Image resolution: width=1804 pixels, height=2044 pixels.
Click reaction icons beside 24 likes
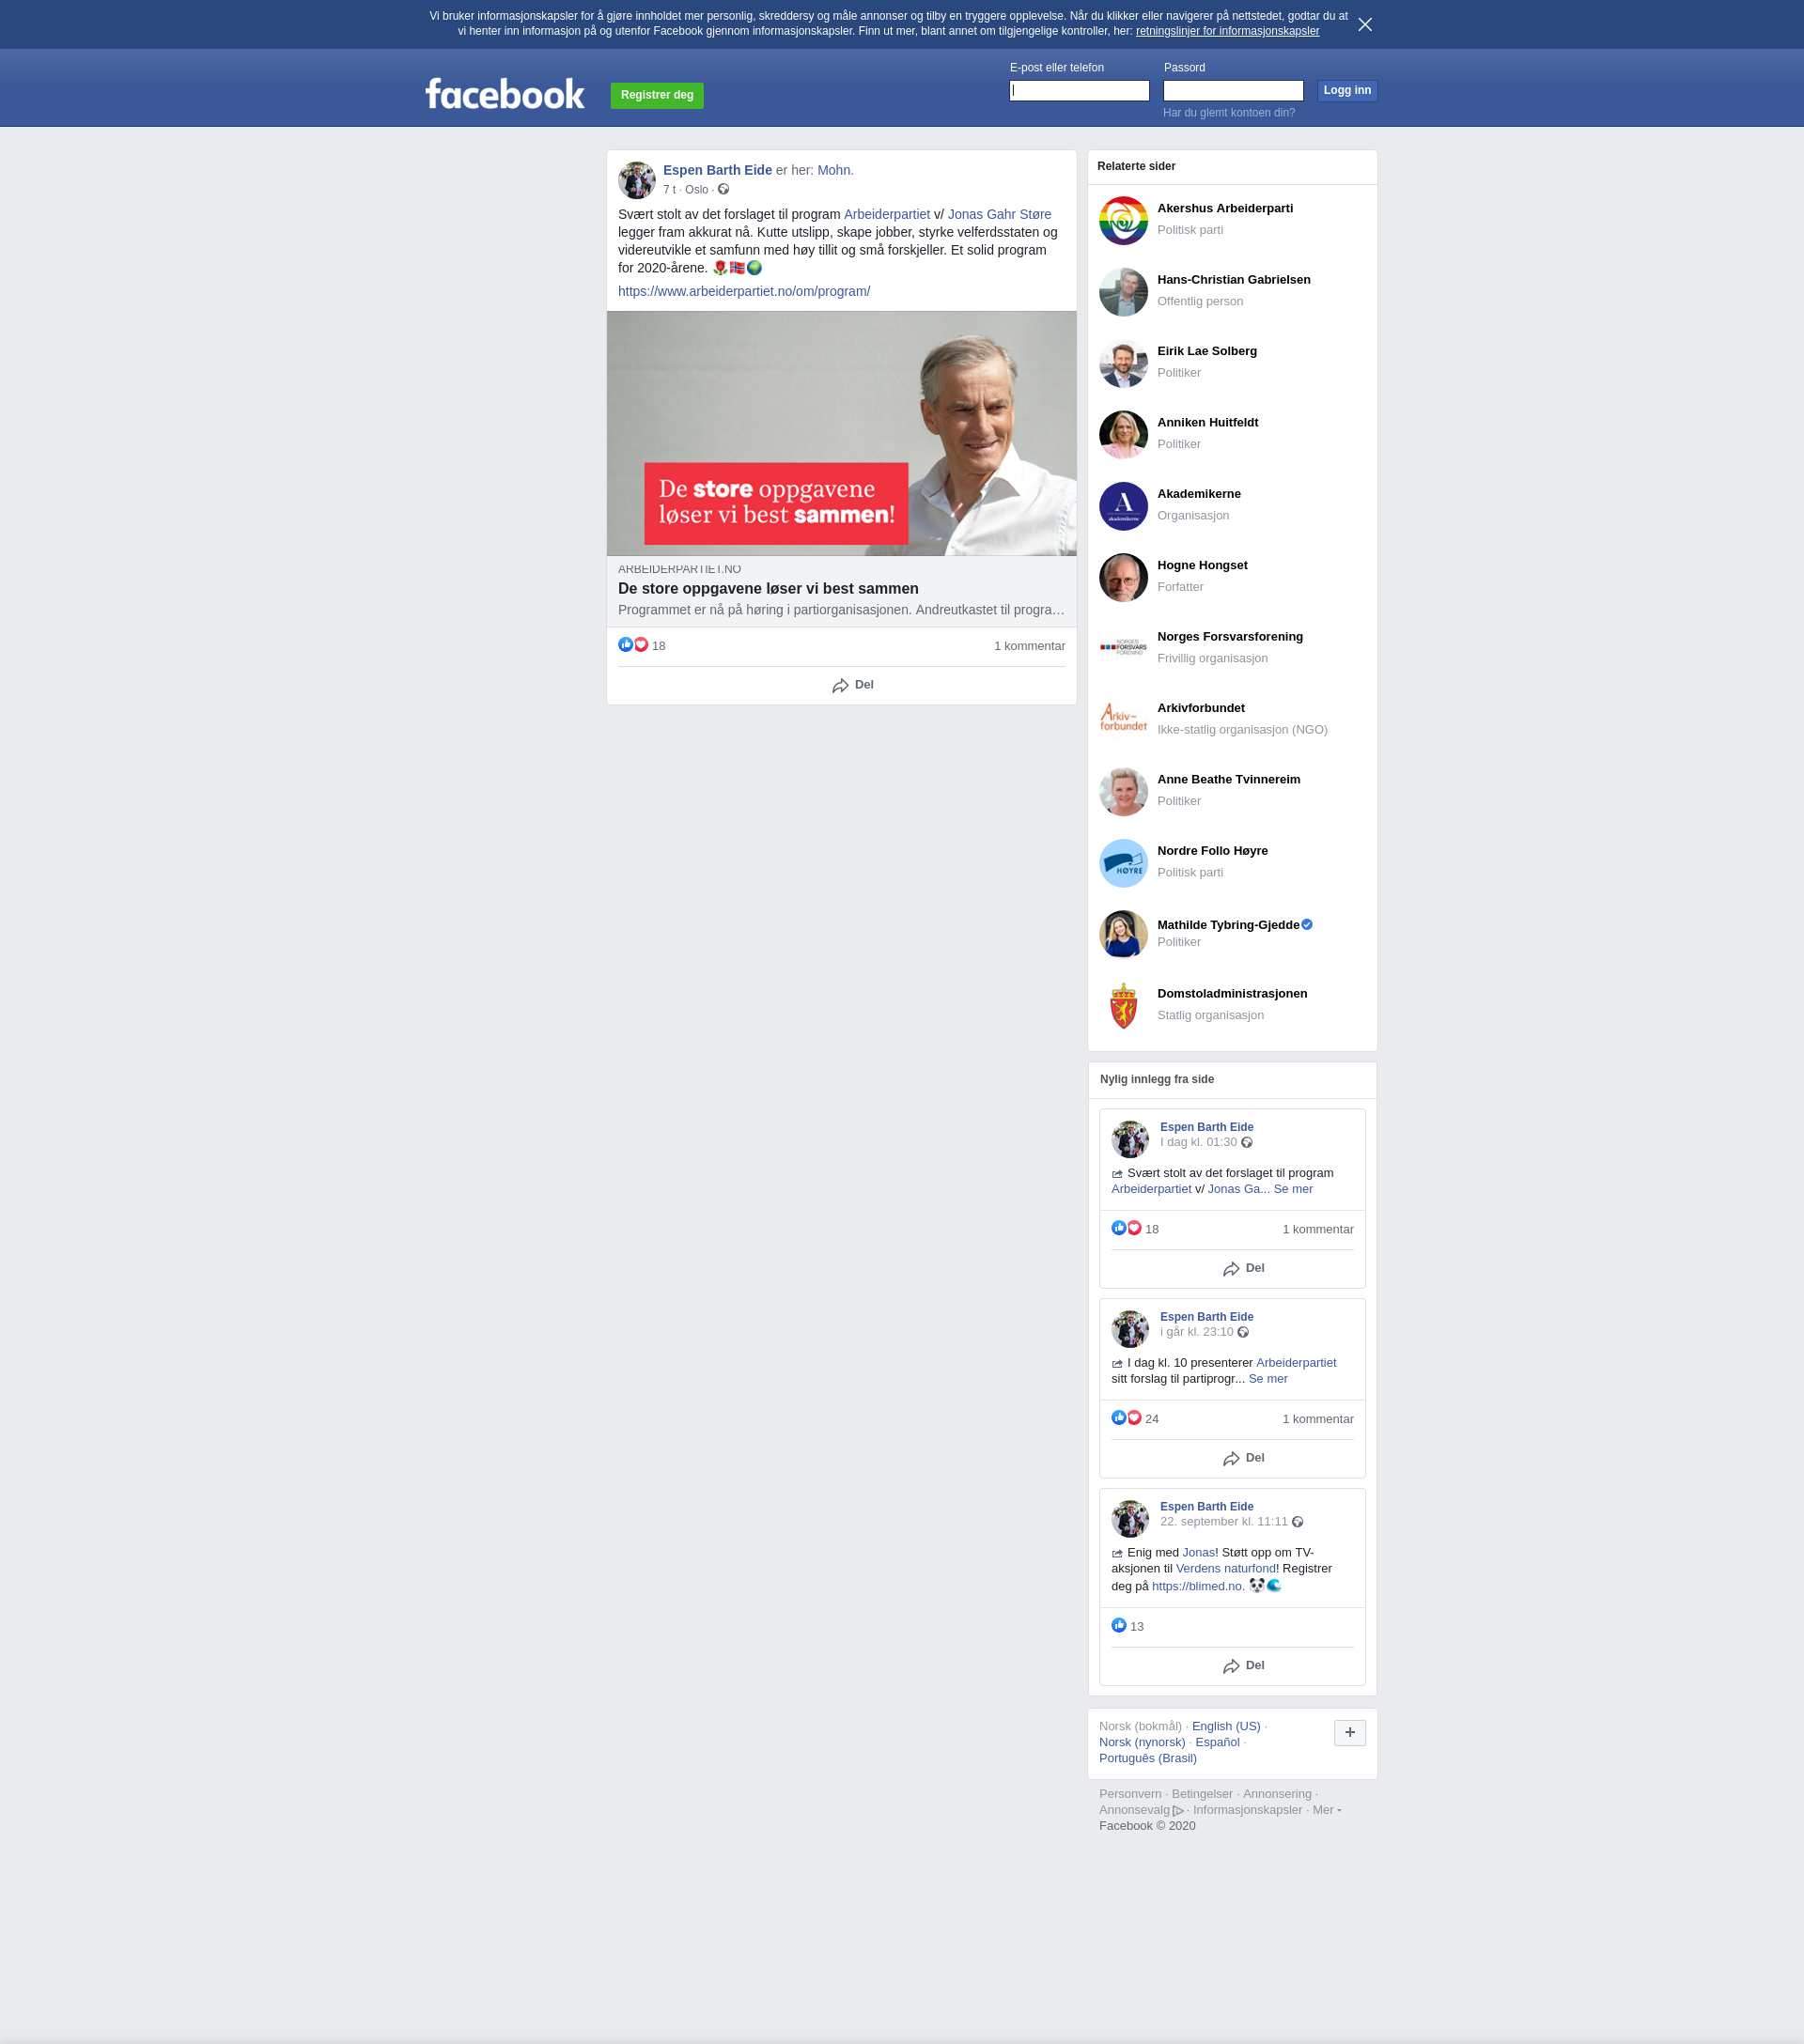pyautogui.click(x=1126, y=1418)
